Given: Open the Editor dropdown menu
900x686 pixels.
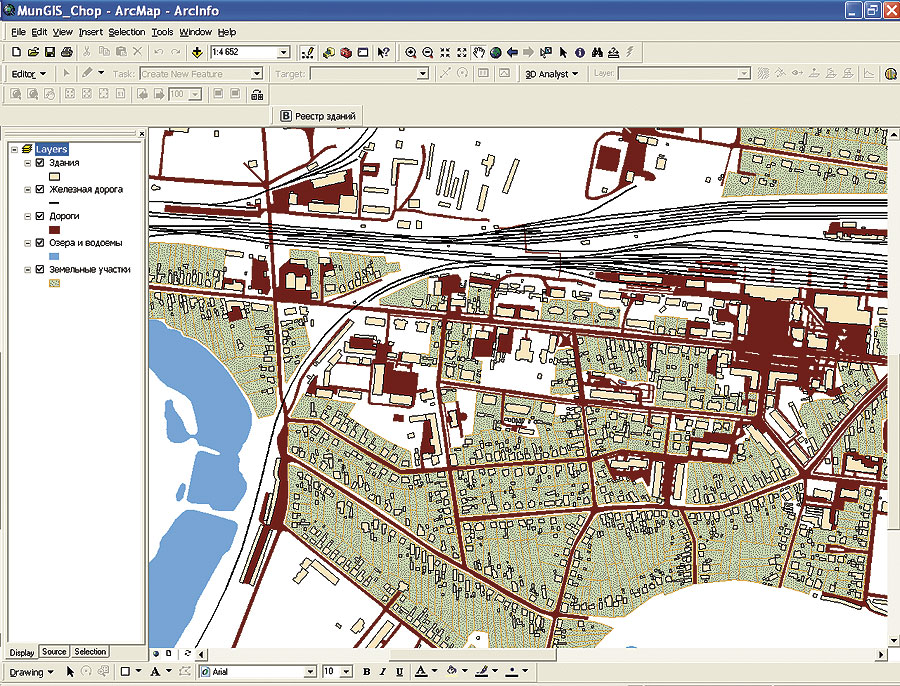Looking at the screenshot, I should pyautogui.click(x=28, y=74).
